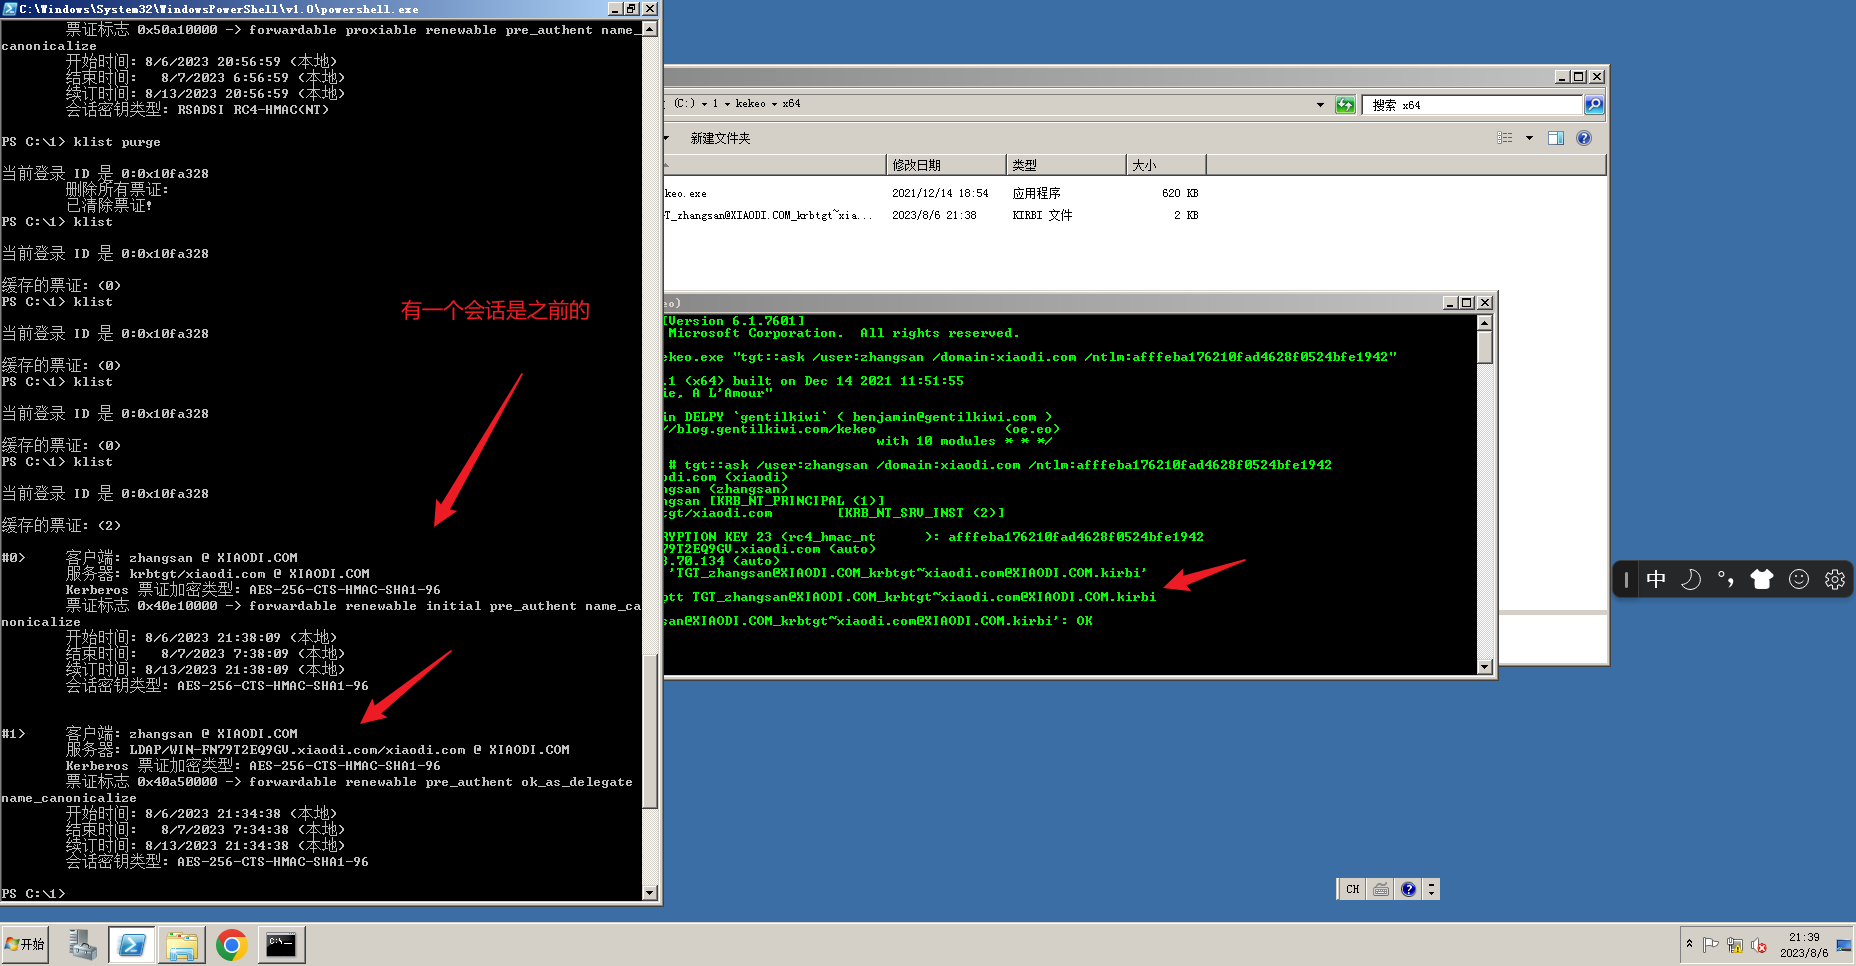Screen dimensions: 1856x966
Task: Click the 新建文件夹 button
Action: coord(721,138)
